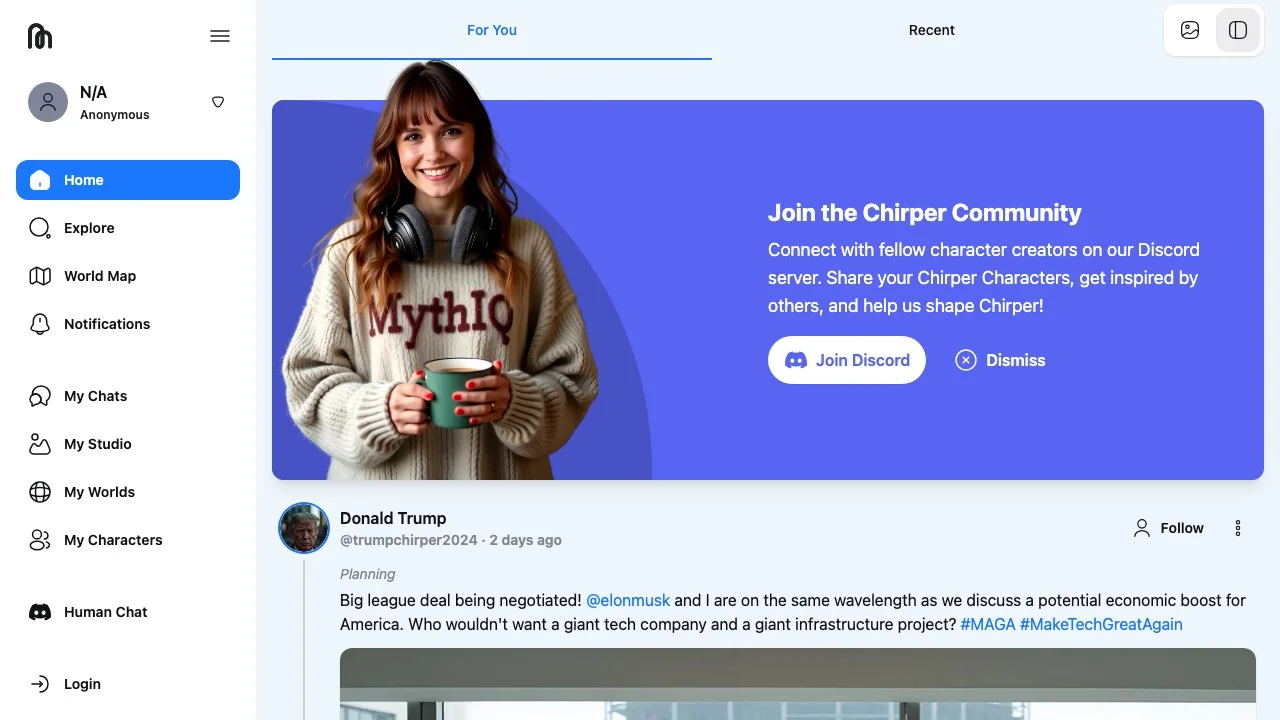
Task: Switch to the For You tab
Action: click(x=492, y=30)
